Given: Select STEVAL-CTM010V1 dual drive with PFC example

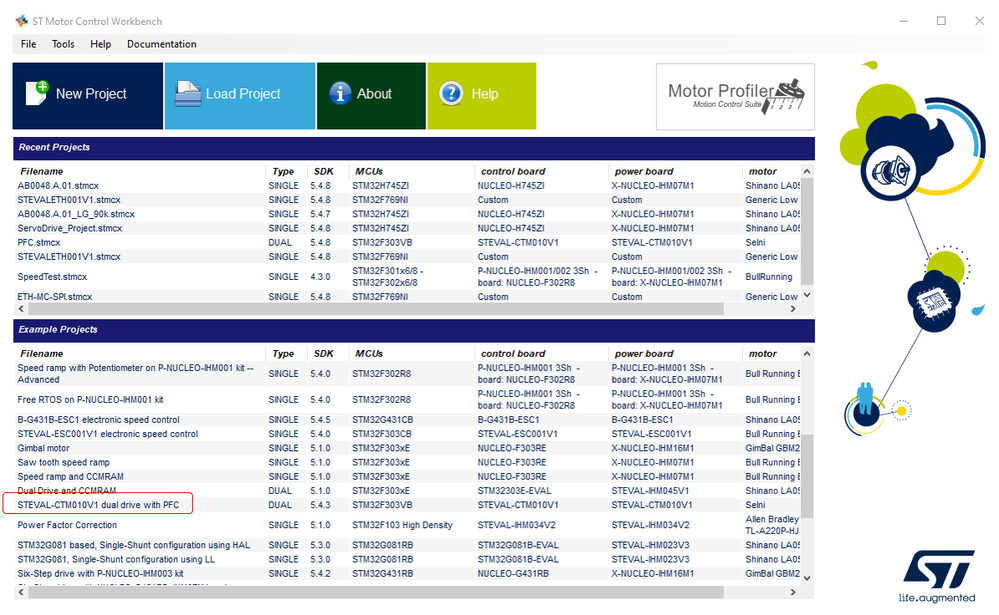Looking at the screenshot, I should tap(98, 505).
